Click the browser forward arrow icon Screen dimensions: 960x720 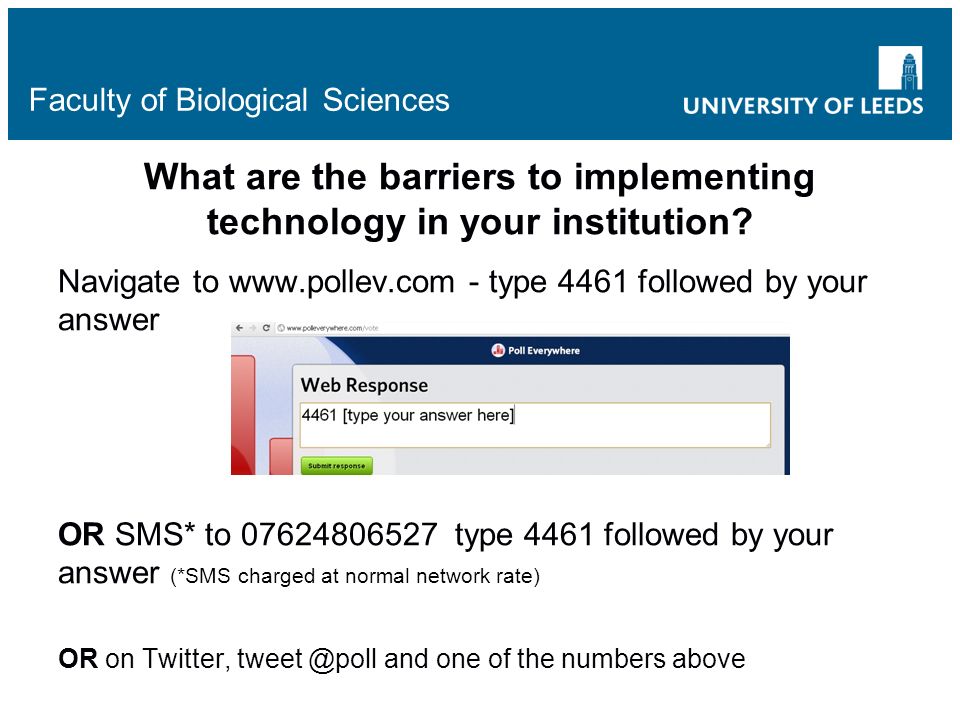tap(252, 328)
